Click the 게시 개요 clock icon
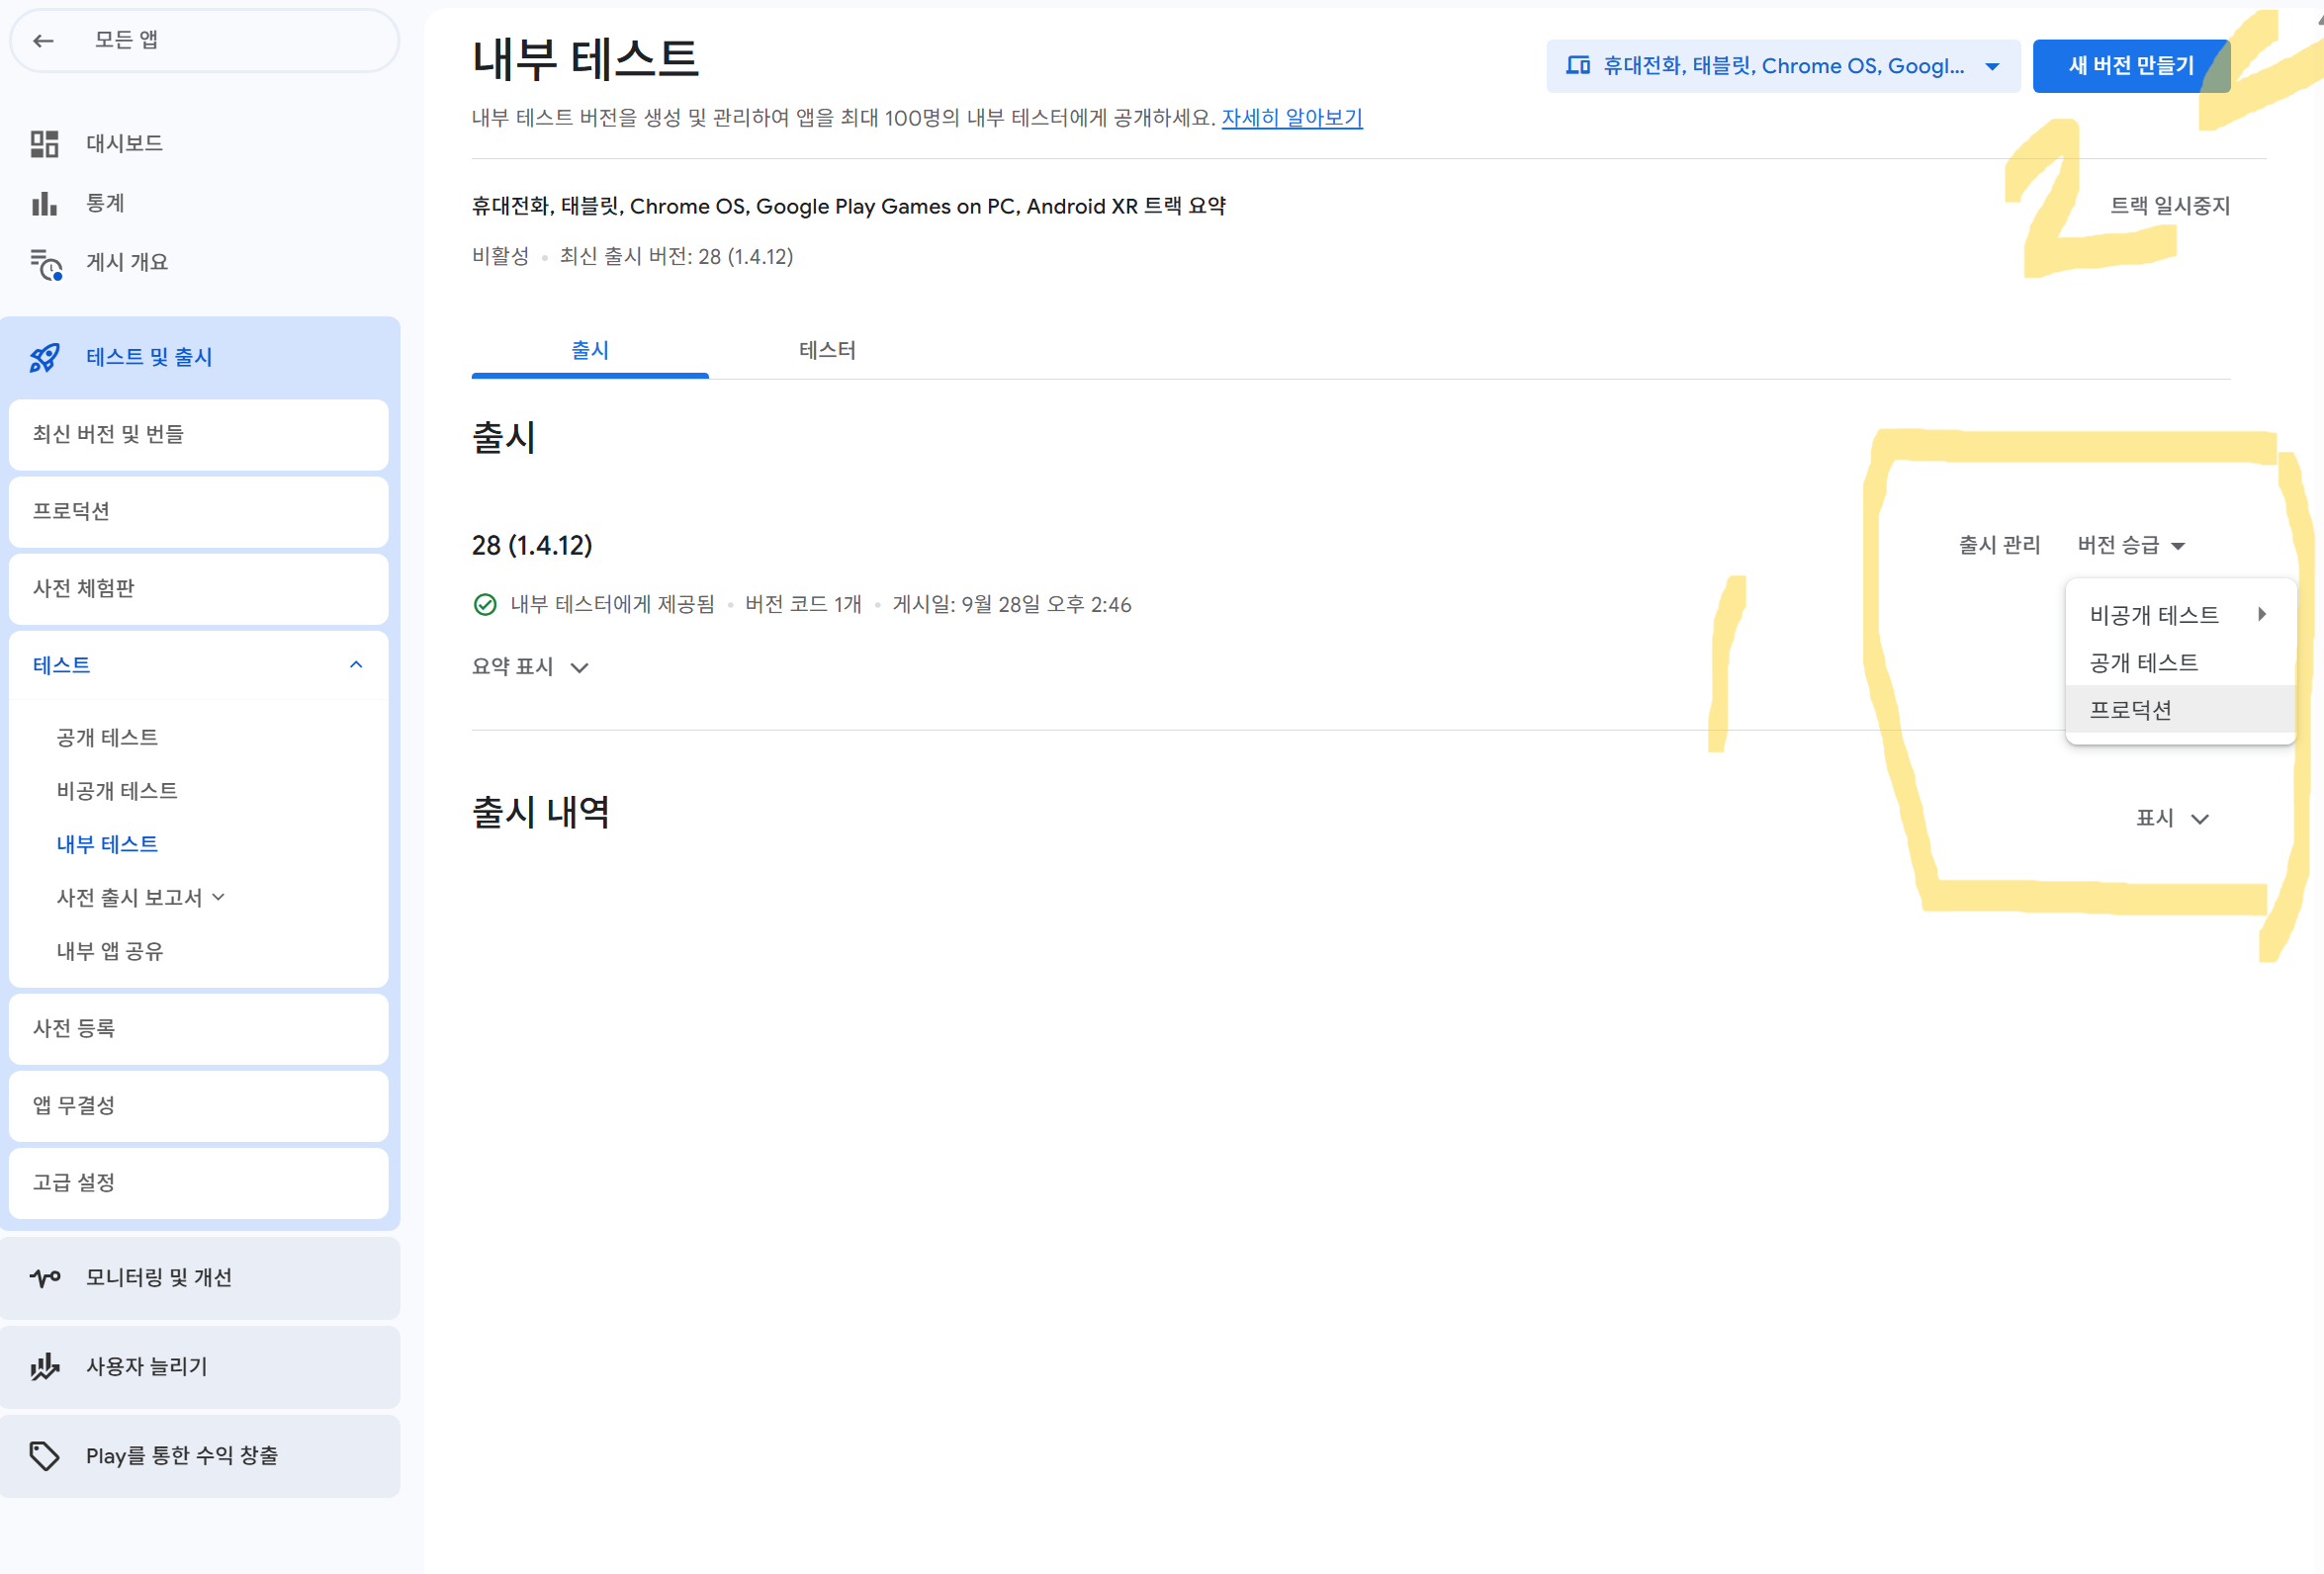 (46, 264)
